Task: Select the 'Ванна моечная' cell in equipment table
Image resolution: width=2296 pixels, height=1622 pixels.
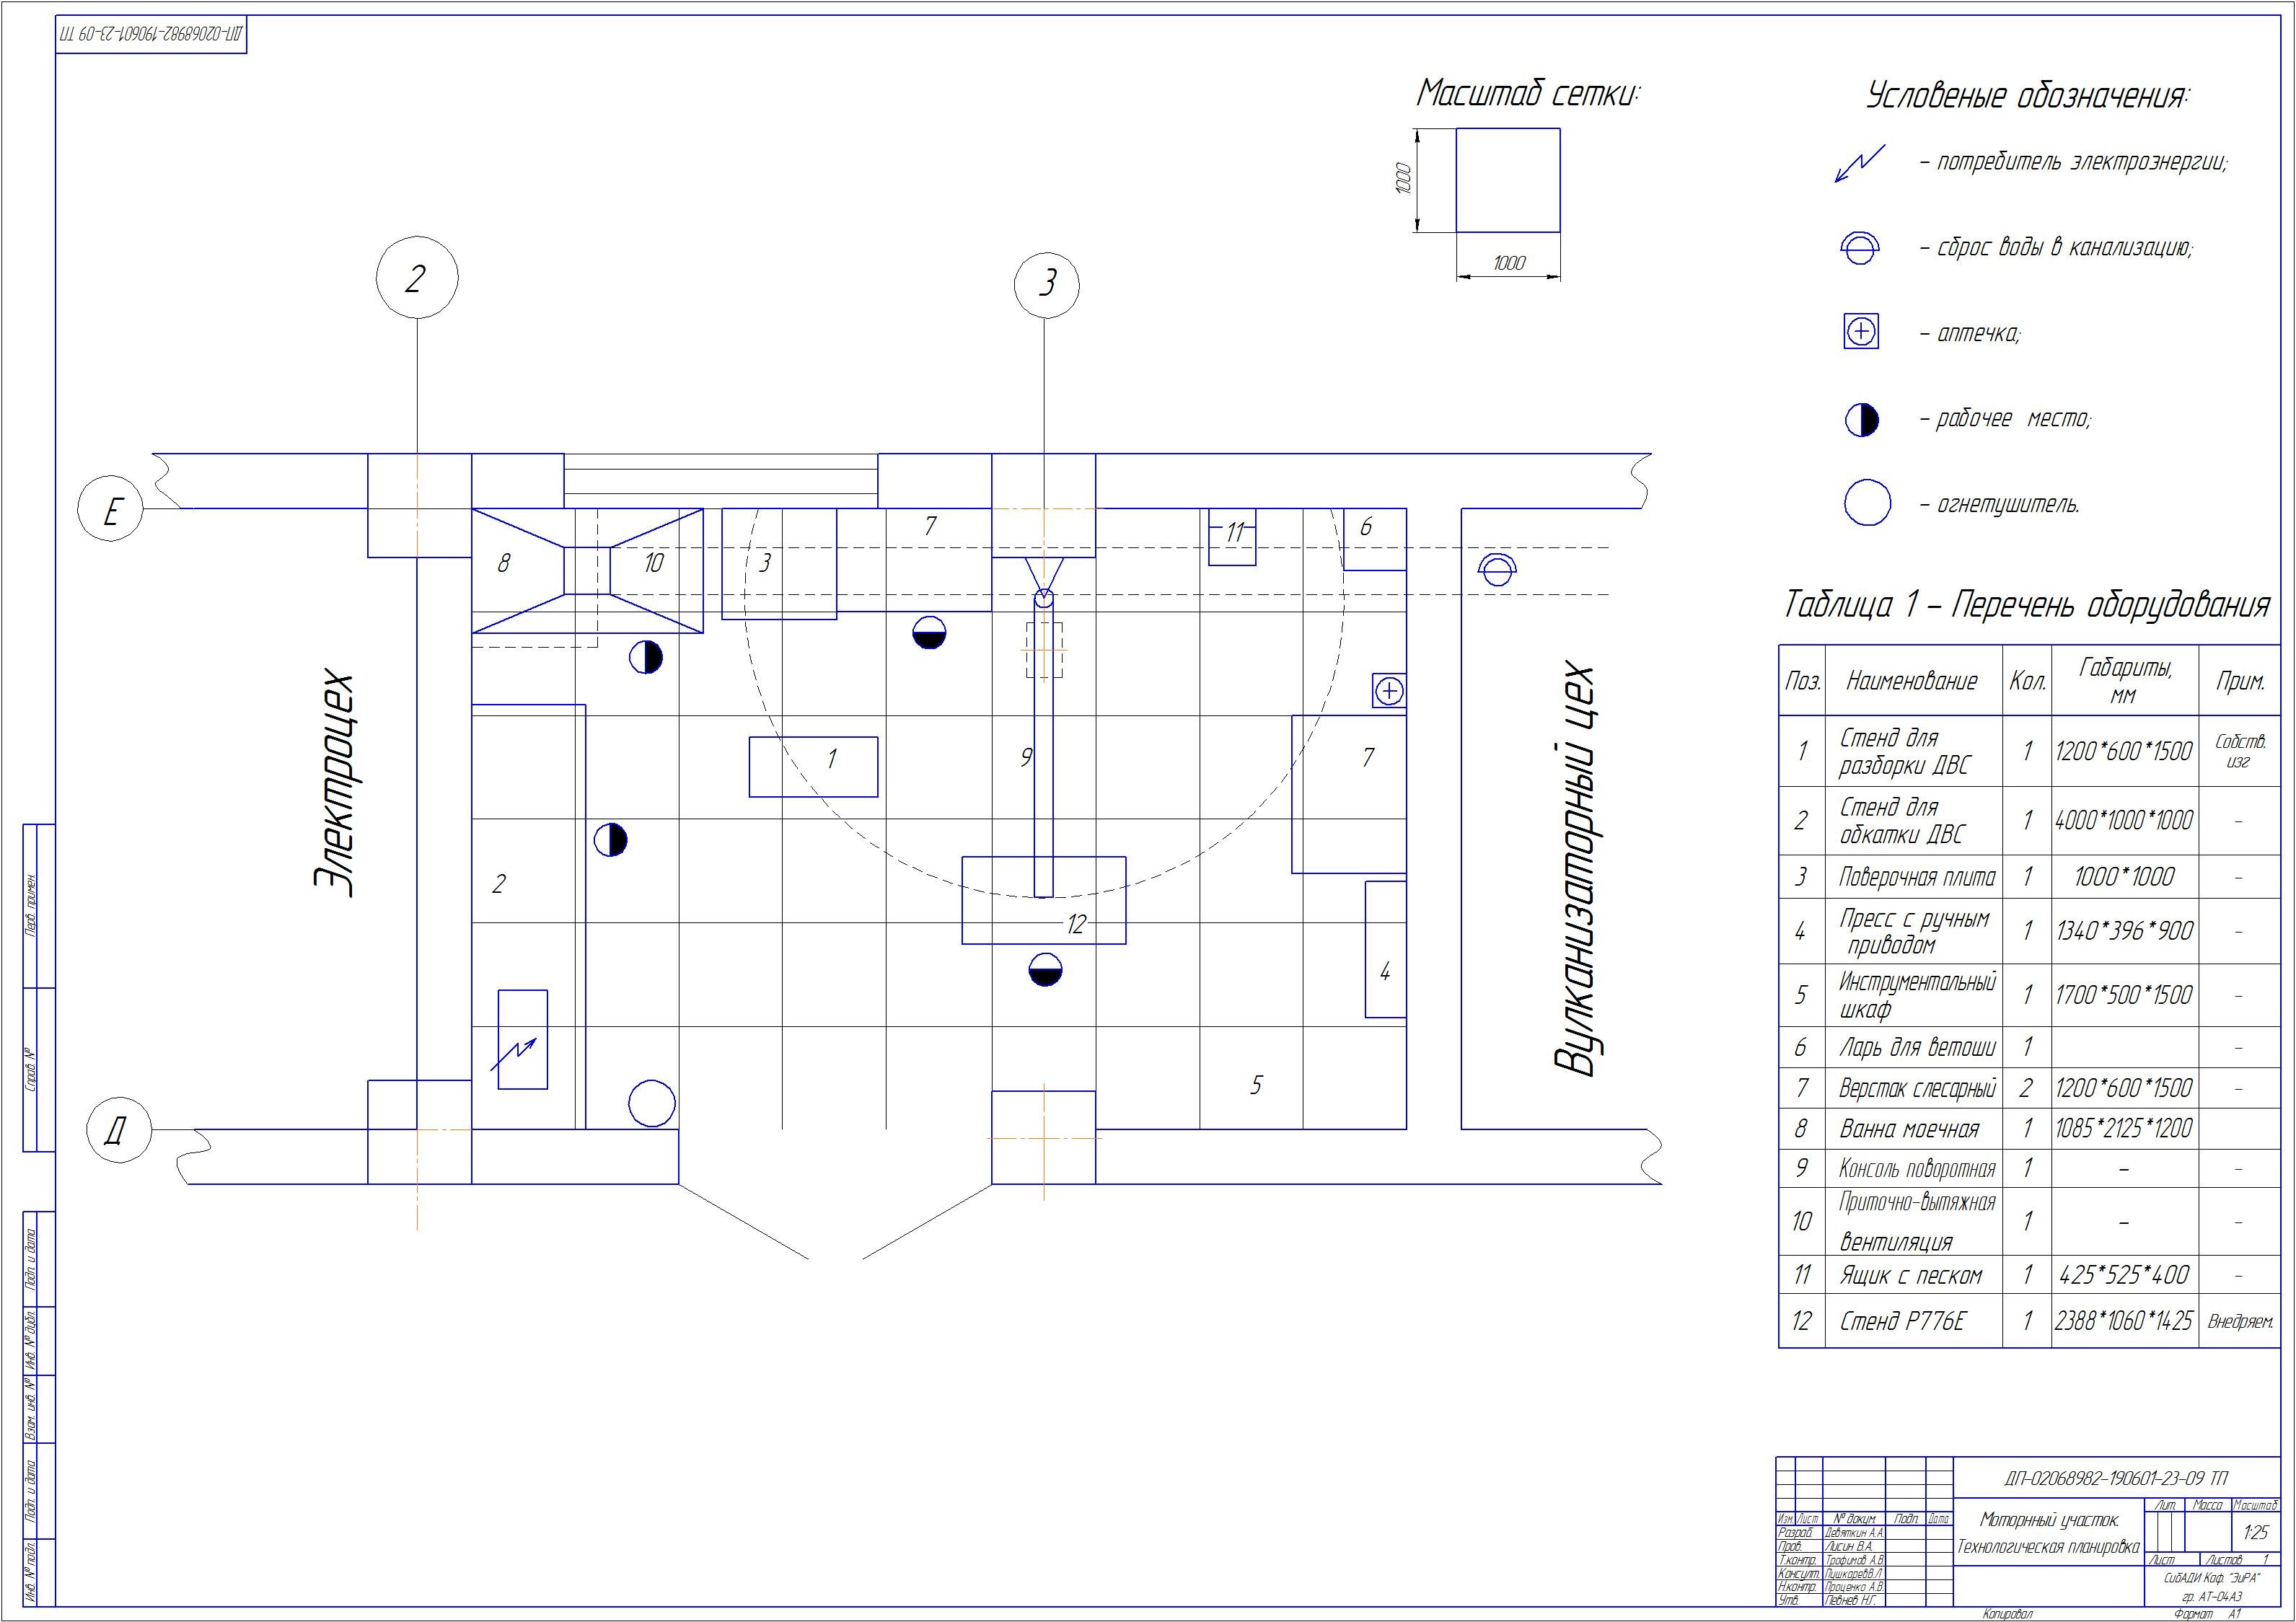Action: tap(1909, 1129)
